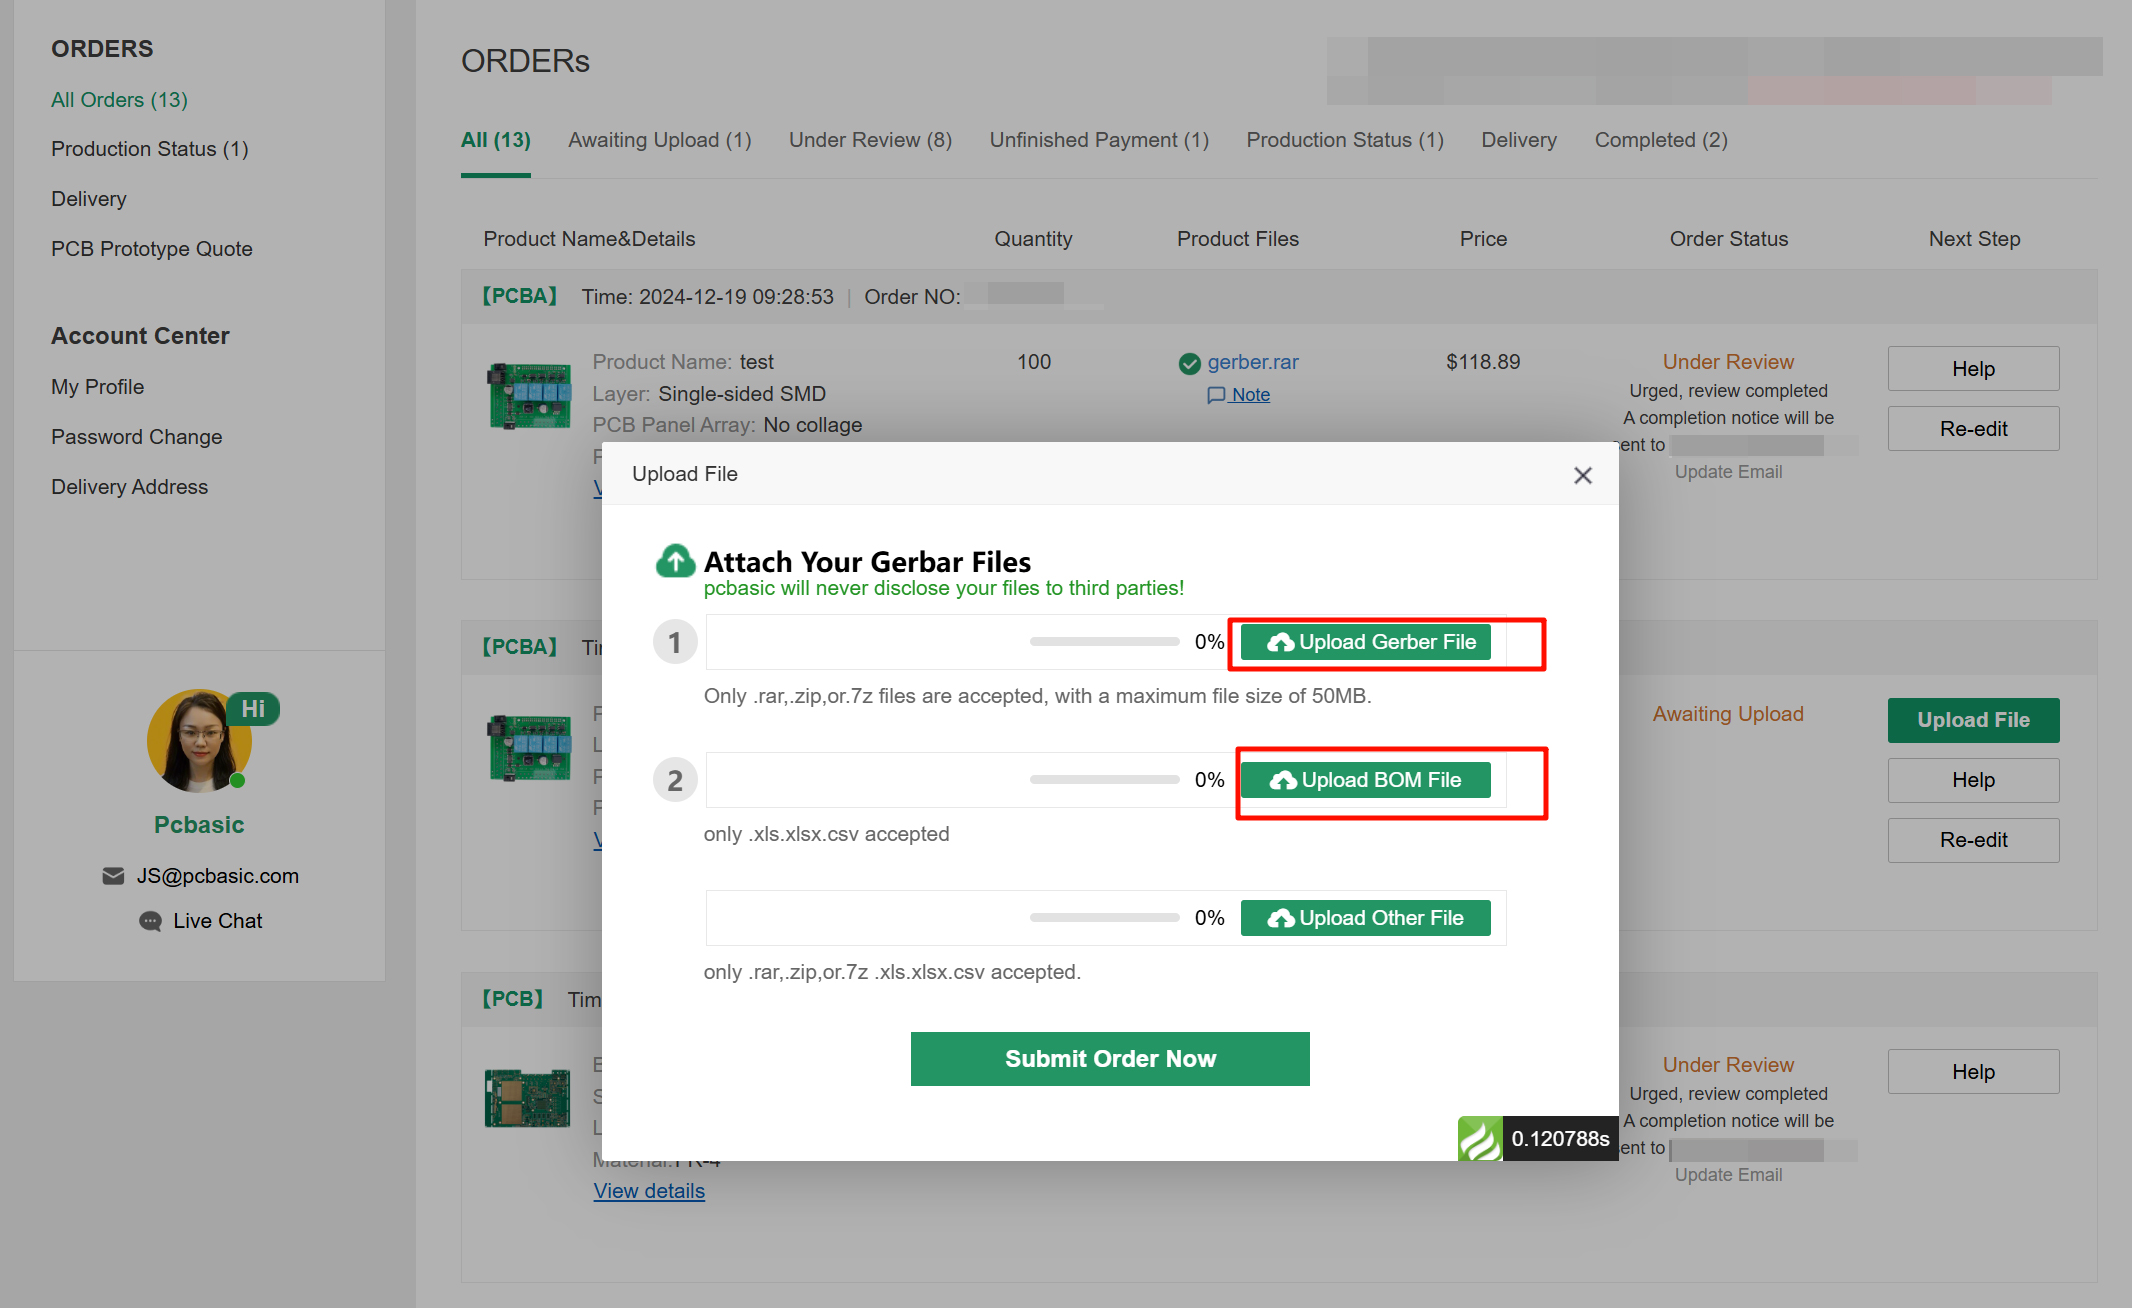Close the Upload File dialog
The image size is (2132, 1308).
coord(1582,475)
